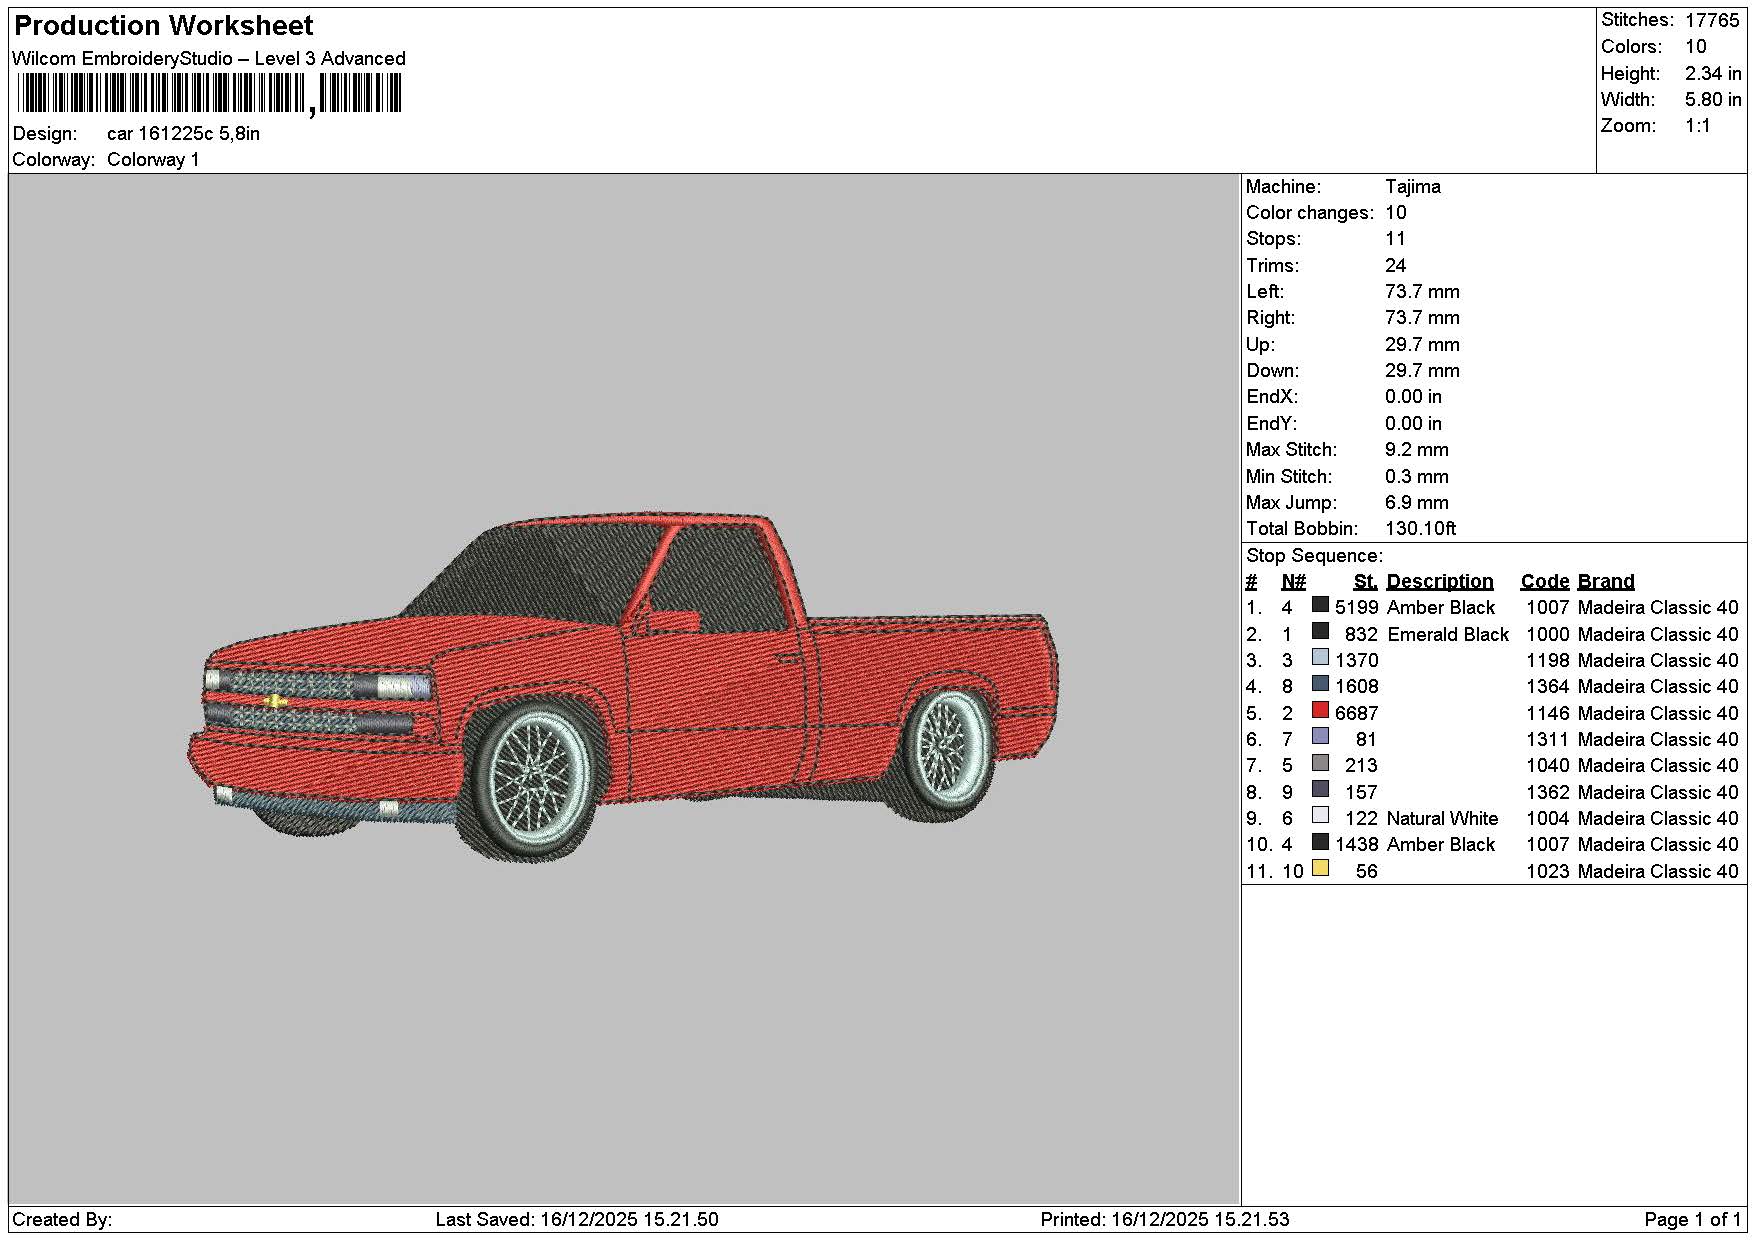Click 'Page 1 of 1' in footer

click(x=1692, y=1220)
